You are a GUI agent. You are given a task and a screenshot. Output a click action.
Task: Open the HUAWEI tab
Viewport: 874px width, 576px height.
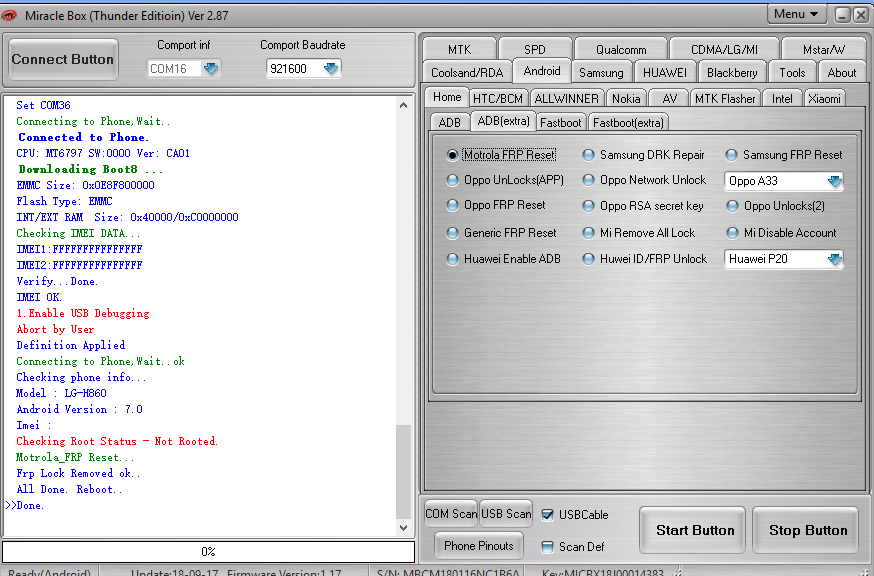(665, 72)
